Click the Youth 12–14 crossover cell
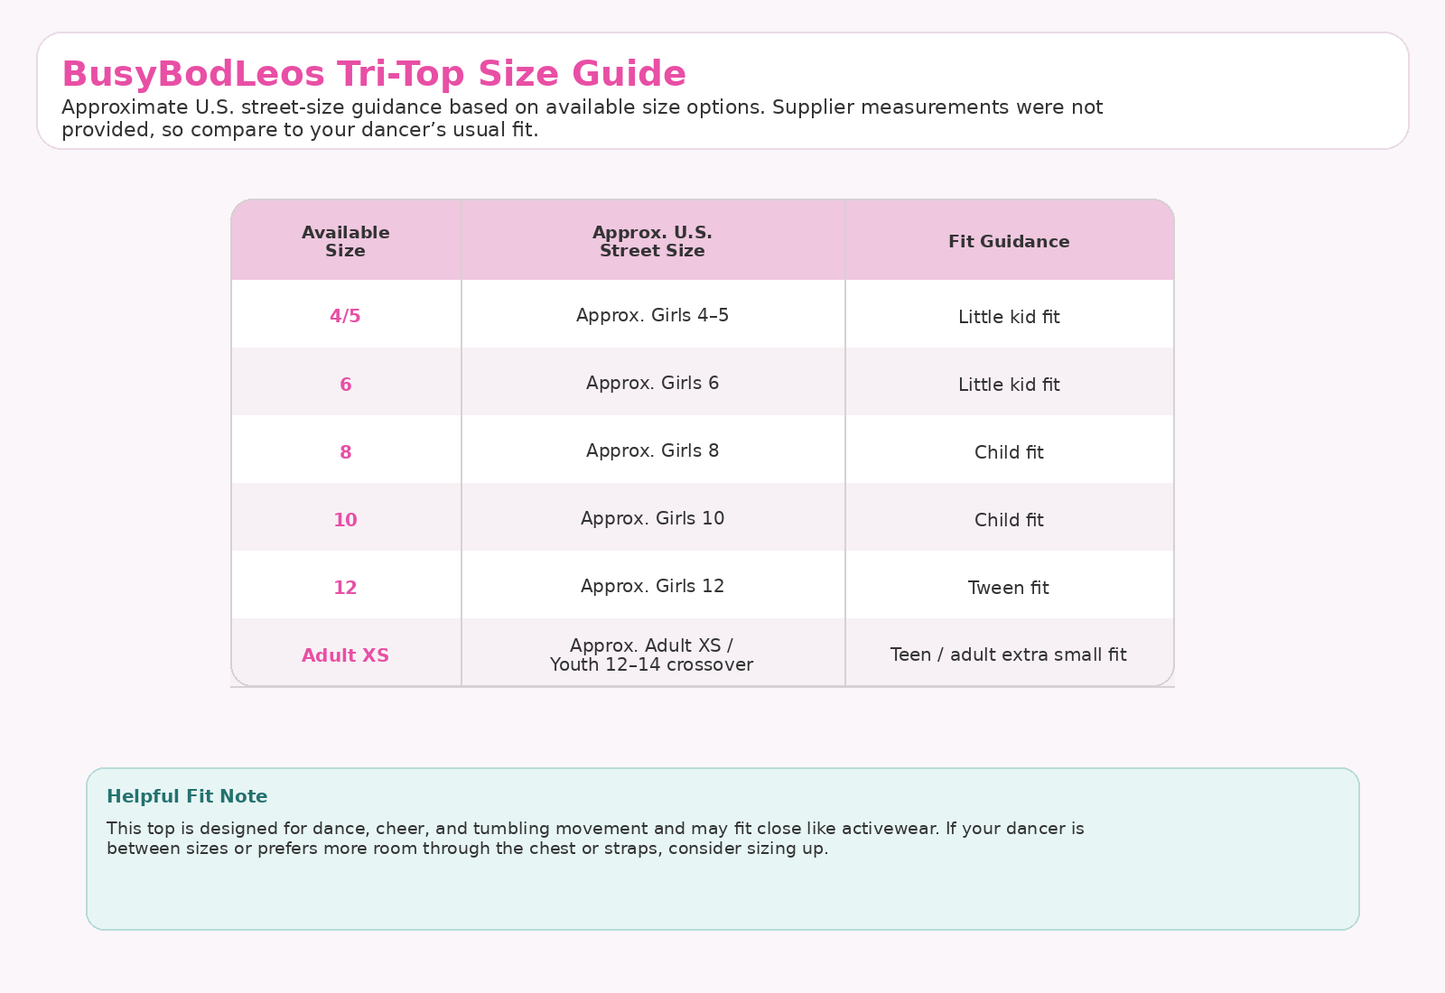 [x=652, y=654]
